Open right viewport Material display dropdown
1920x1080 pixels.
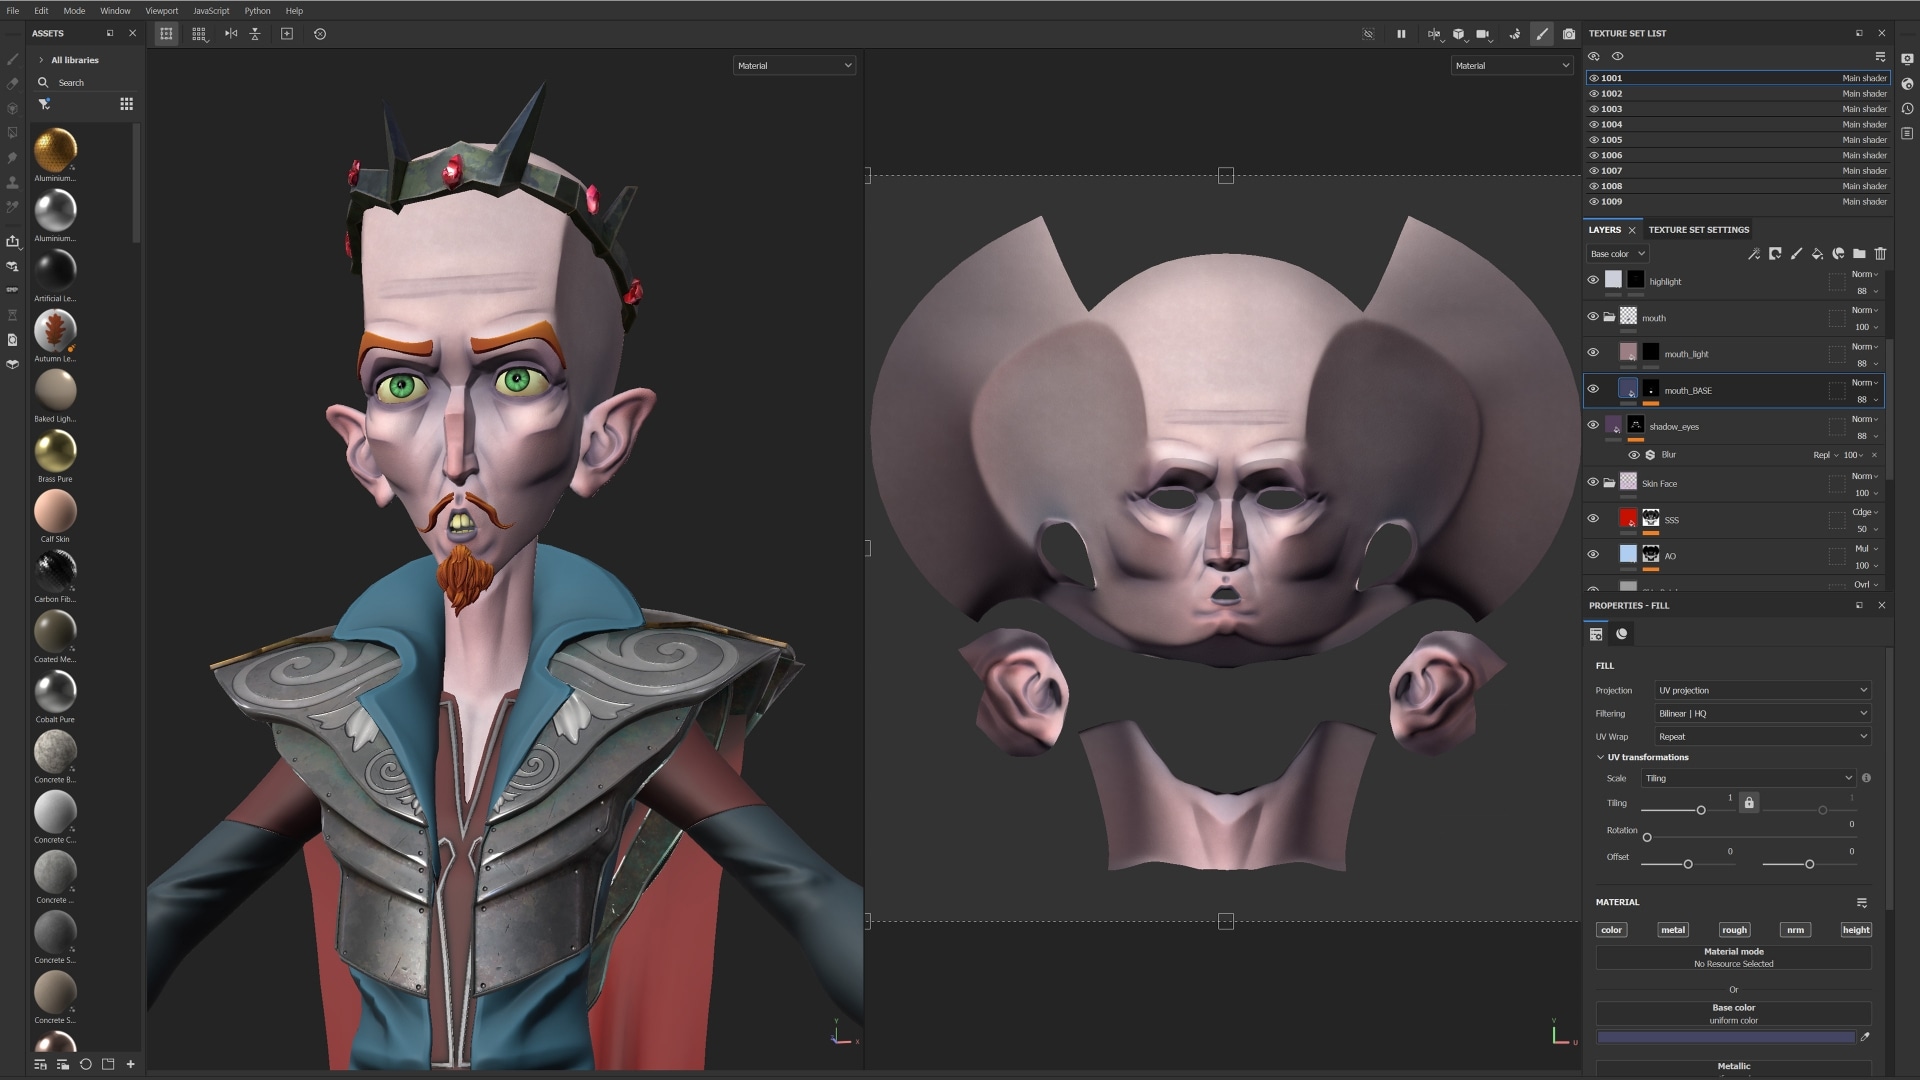coord(1512,66)
